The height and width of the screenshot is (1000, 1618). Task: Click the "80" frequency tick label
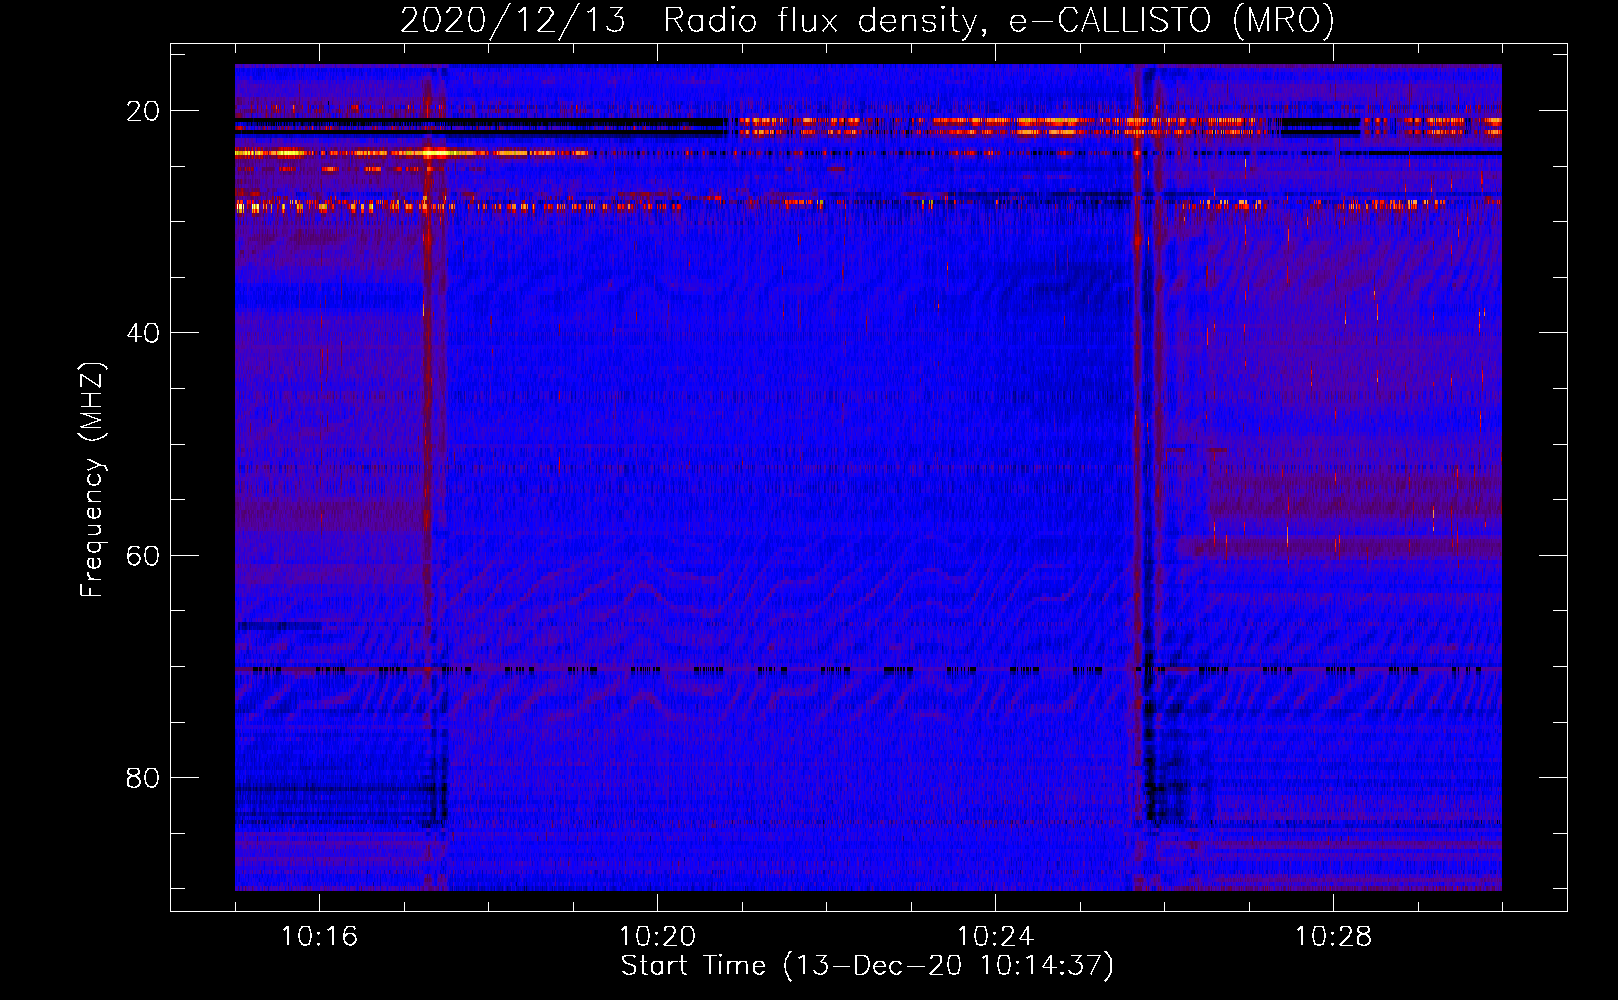pyautogui.click(x=144, y=777)
